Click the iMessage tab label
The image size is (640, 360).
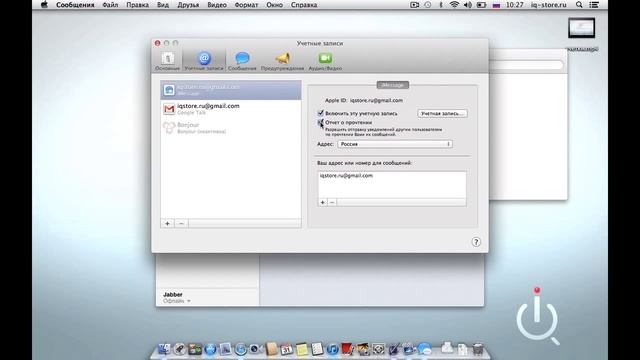tap(393, 85)
